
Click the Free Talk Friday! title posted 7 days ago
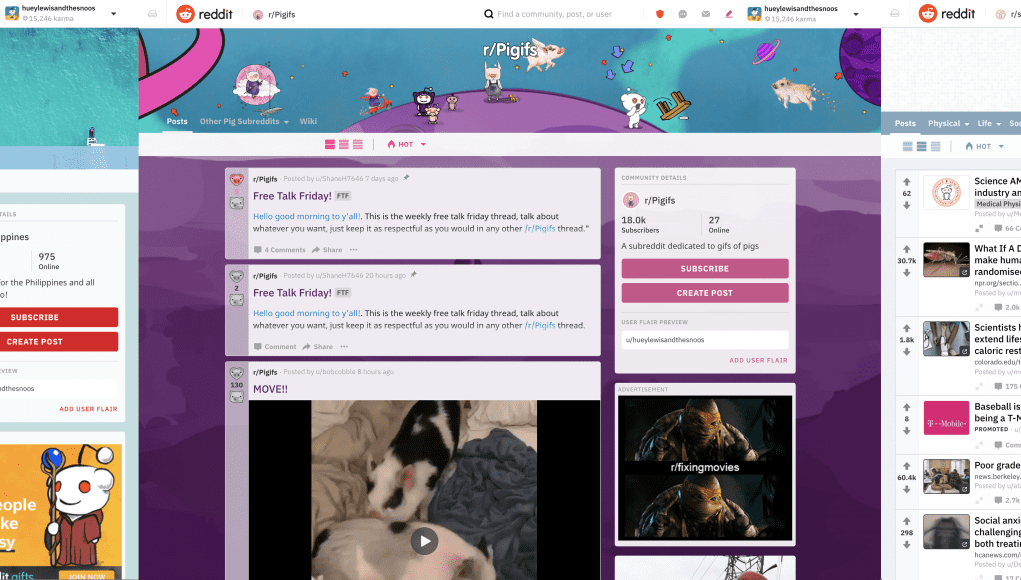pos(292,196)
